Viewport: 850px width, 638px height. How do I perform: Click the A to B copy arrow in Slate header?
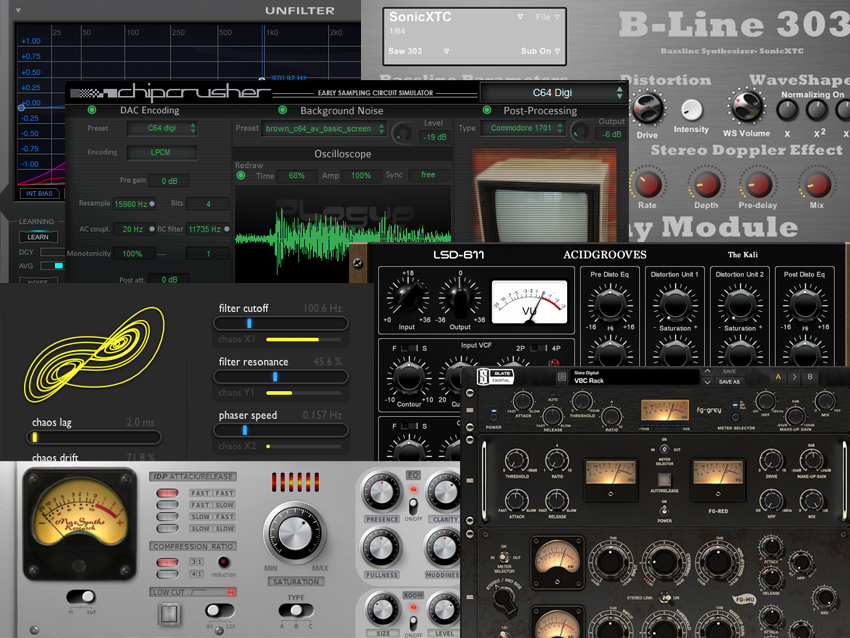coord(794,377)
